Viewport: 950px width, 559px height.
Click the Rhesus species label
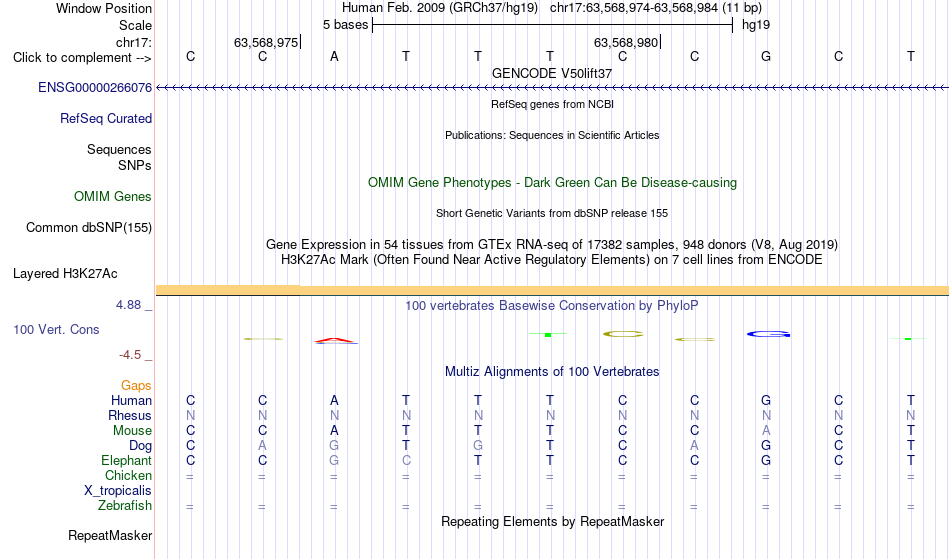coord(130,416)
